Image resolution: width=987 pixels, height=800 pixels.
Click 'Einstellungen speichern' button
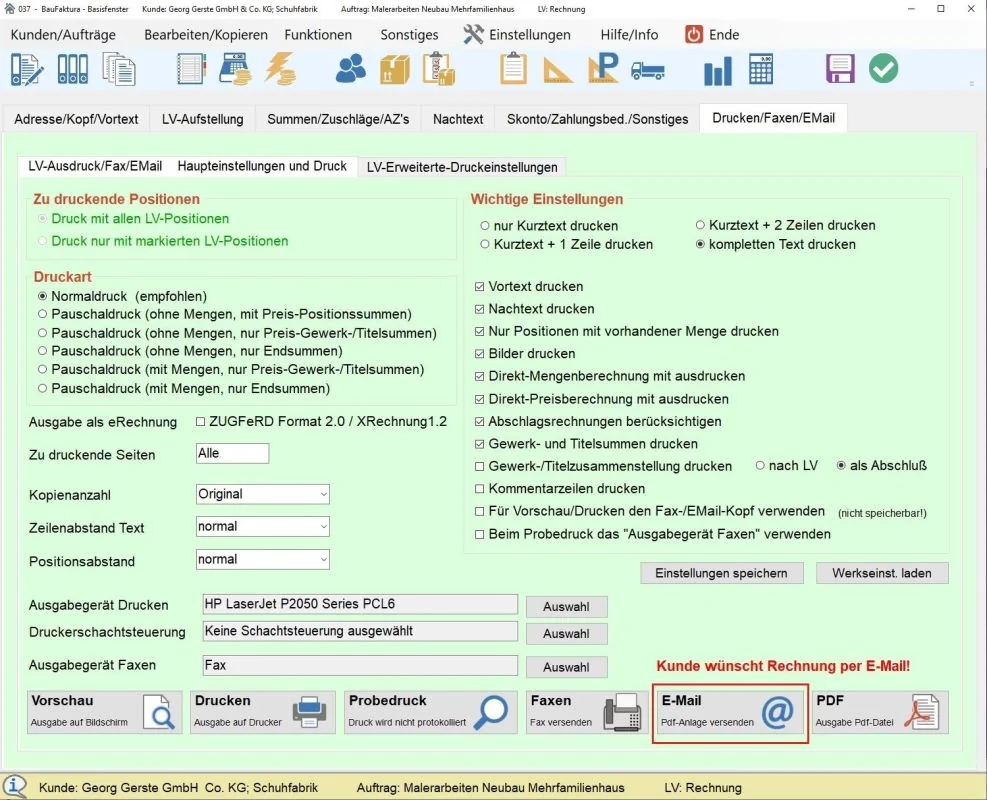[722, 573]
